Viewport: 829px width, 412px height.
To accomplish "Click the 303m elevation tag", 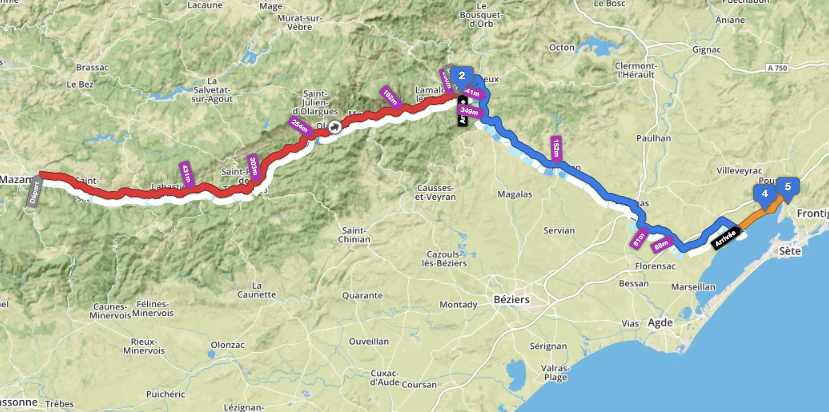I will [254, 168].
